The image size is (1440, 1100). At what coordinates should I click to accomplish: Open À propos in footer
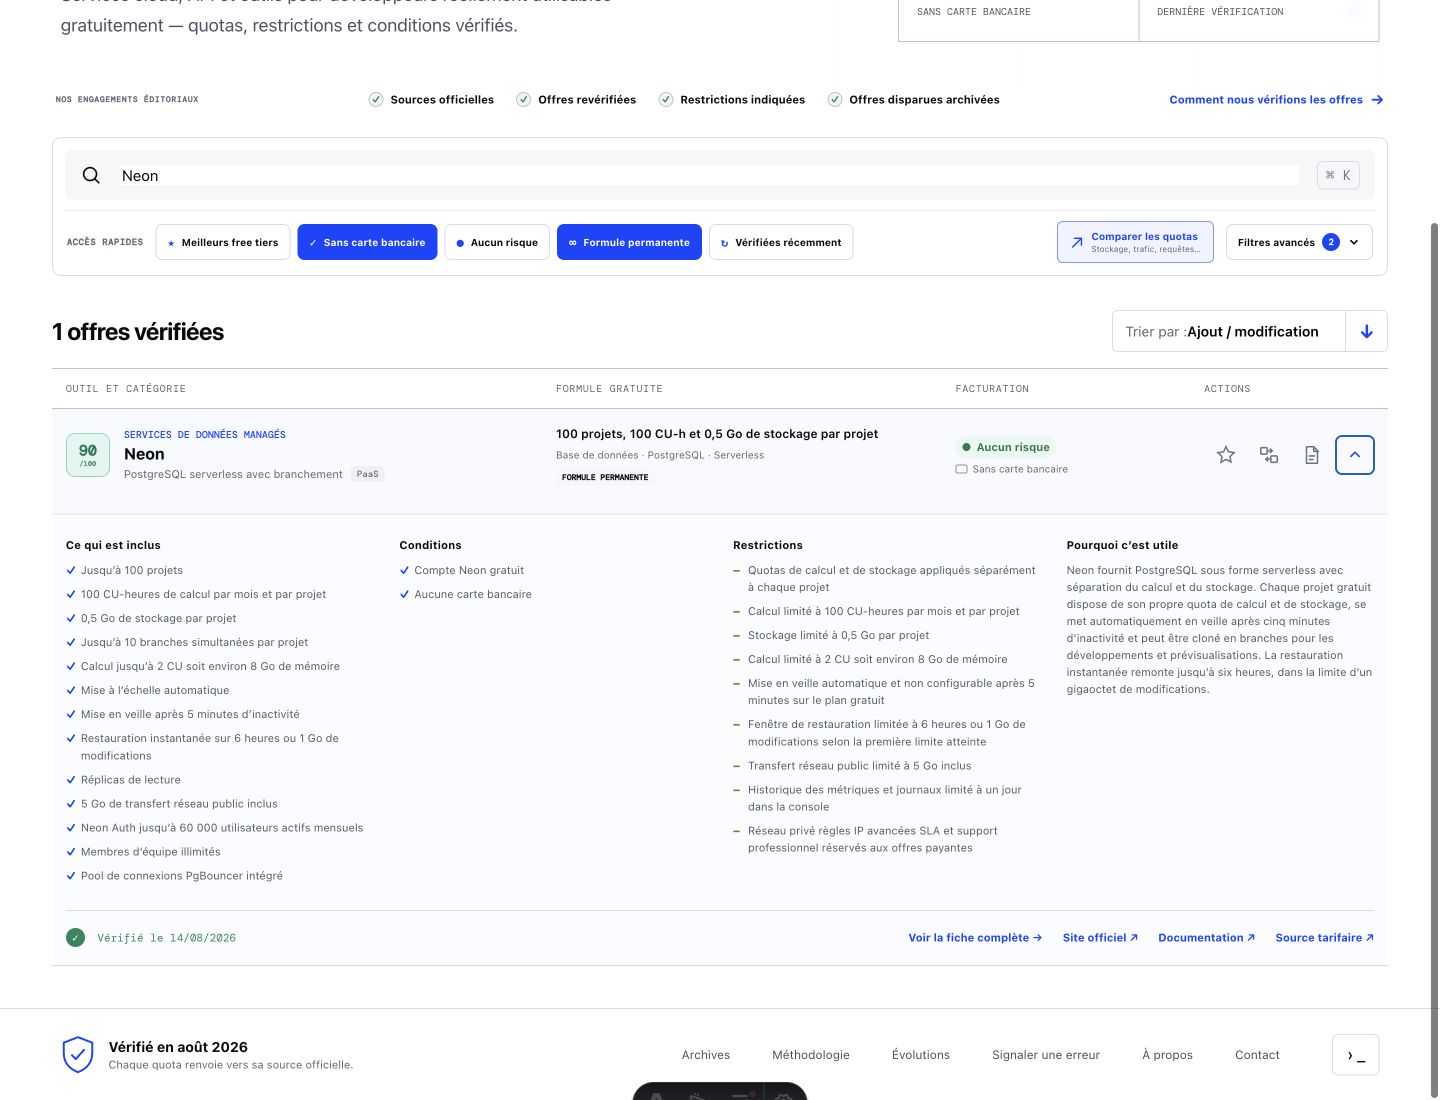coord(1167,1055)
